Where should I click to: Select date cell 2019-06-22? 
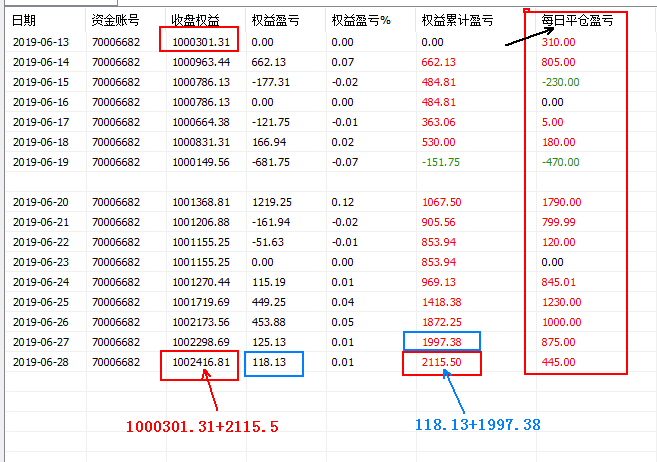coord(41,242)
